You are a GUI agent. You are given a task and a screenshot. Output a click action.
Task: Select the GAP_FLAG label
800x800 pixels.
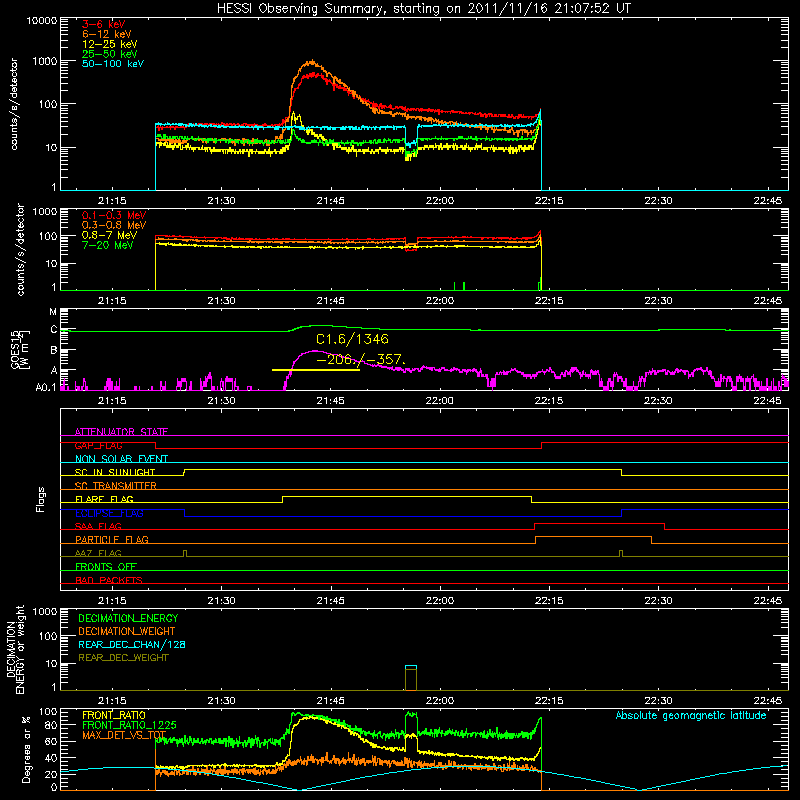99,445
